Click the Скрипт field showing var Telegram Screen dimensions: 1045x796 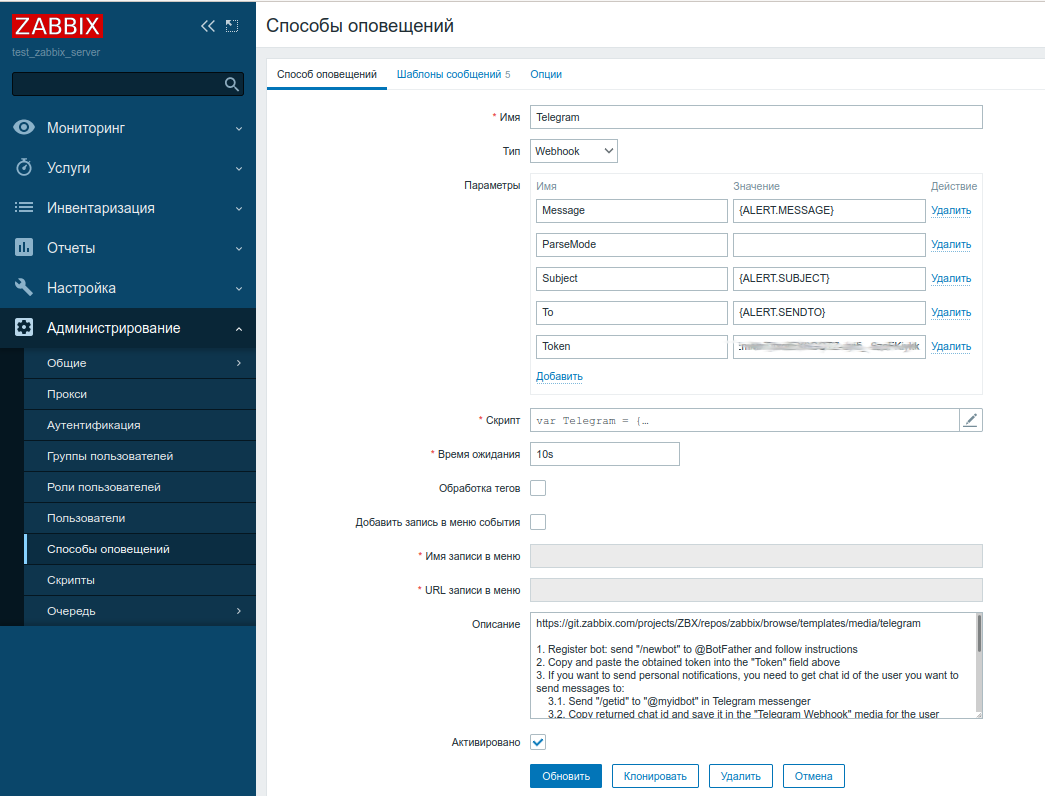click(x=744, y=420)
